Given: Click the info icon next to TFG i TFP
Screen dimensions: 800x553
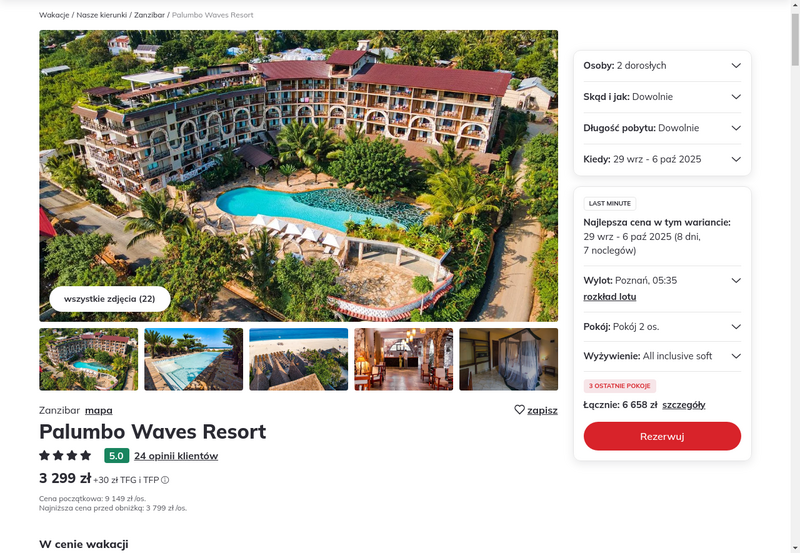Looking at the screenshot, I should tap(165, 480).
